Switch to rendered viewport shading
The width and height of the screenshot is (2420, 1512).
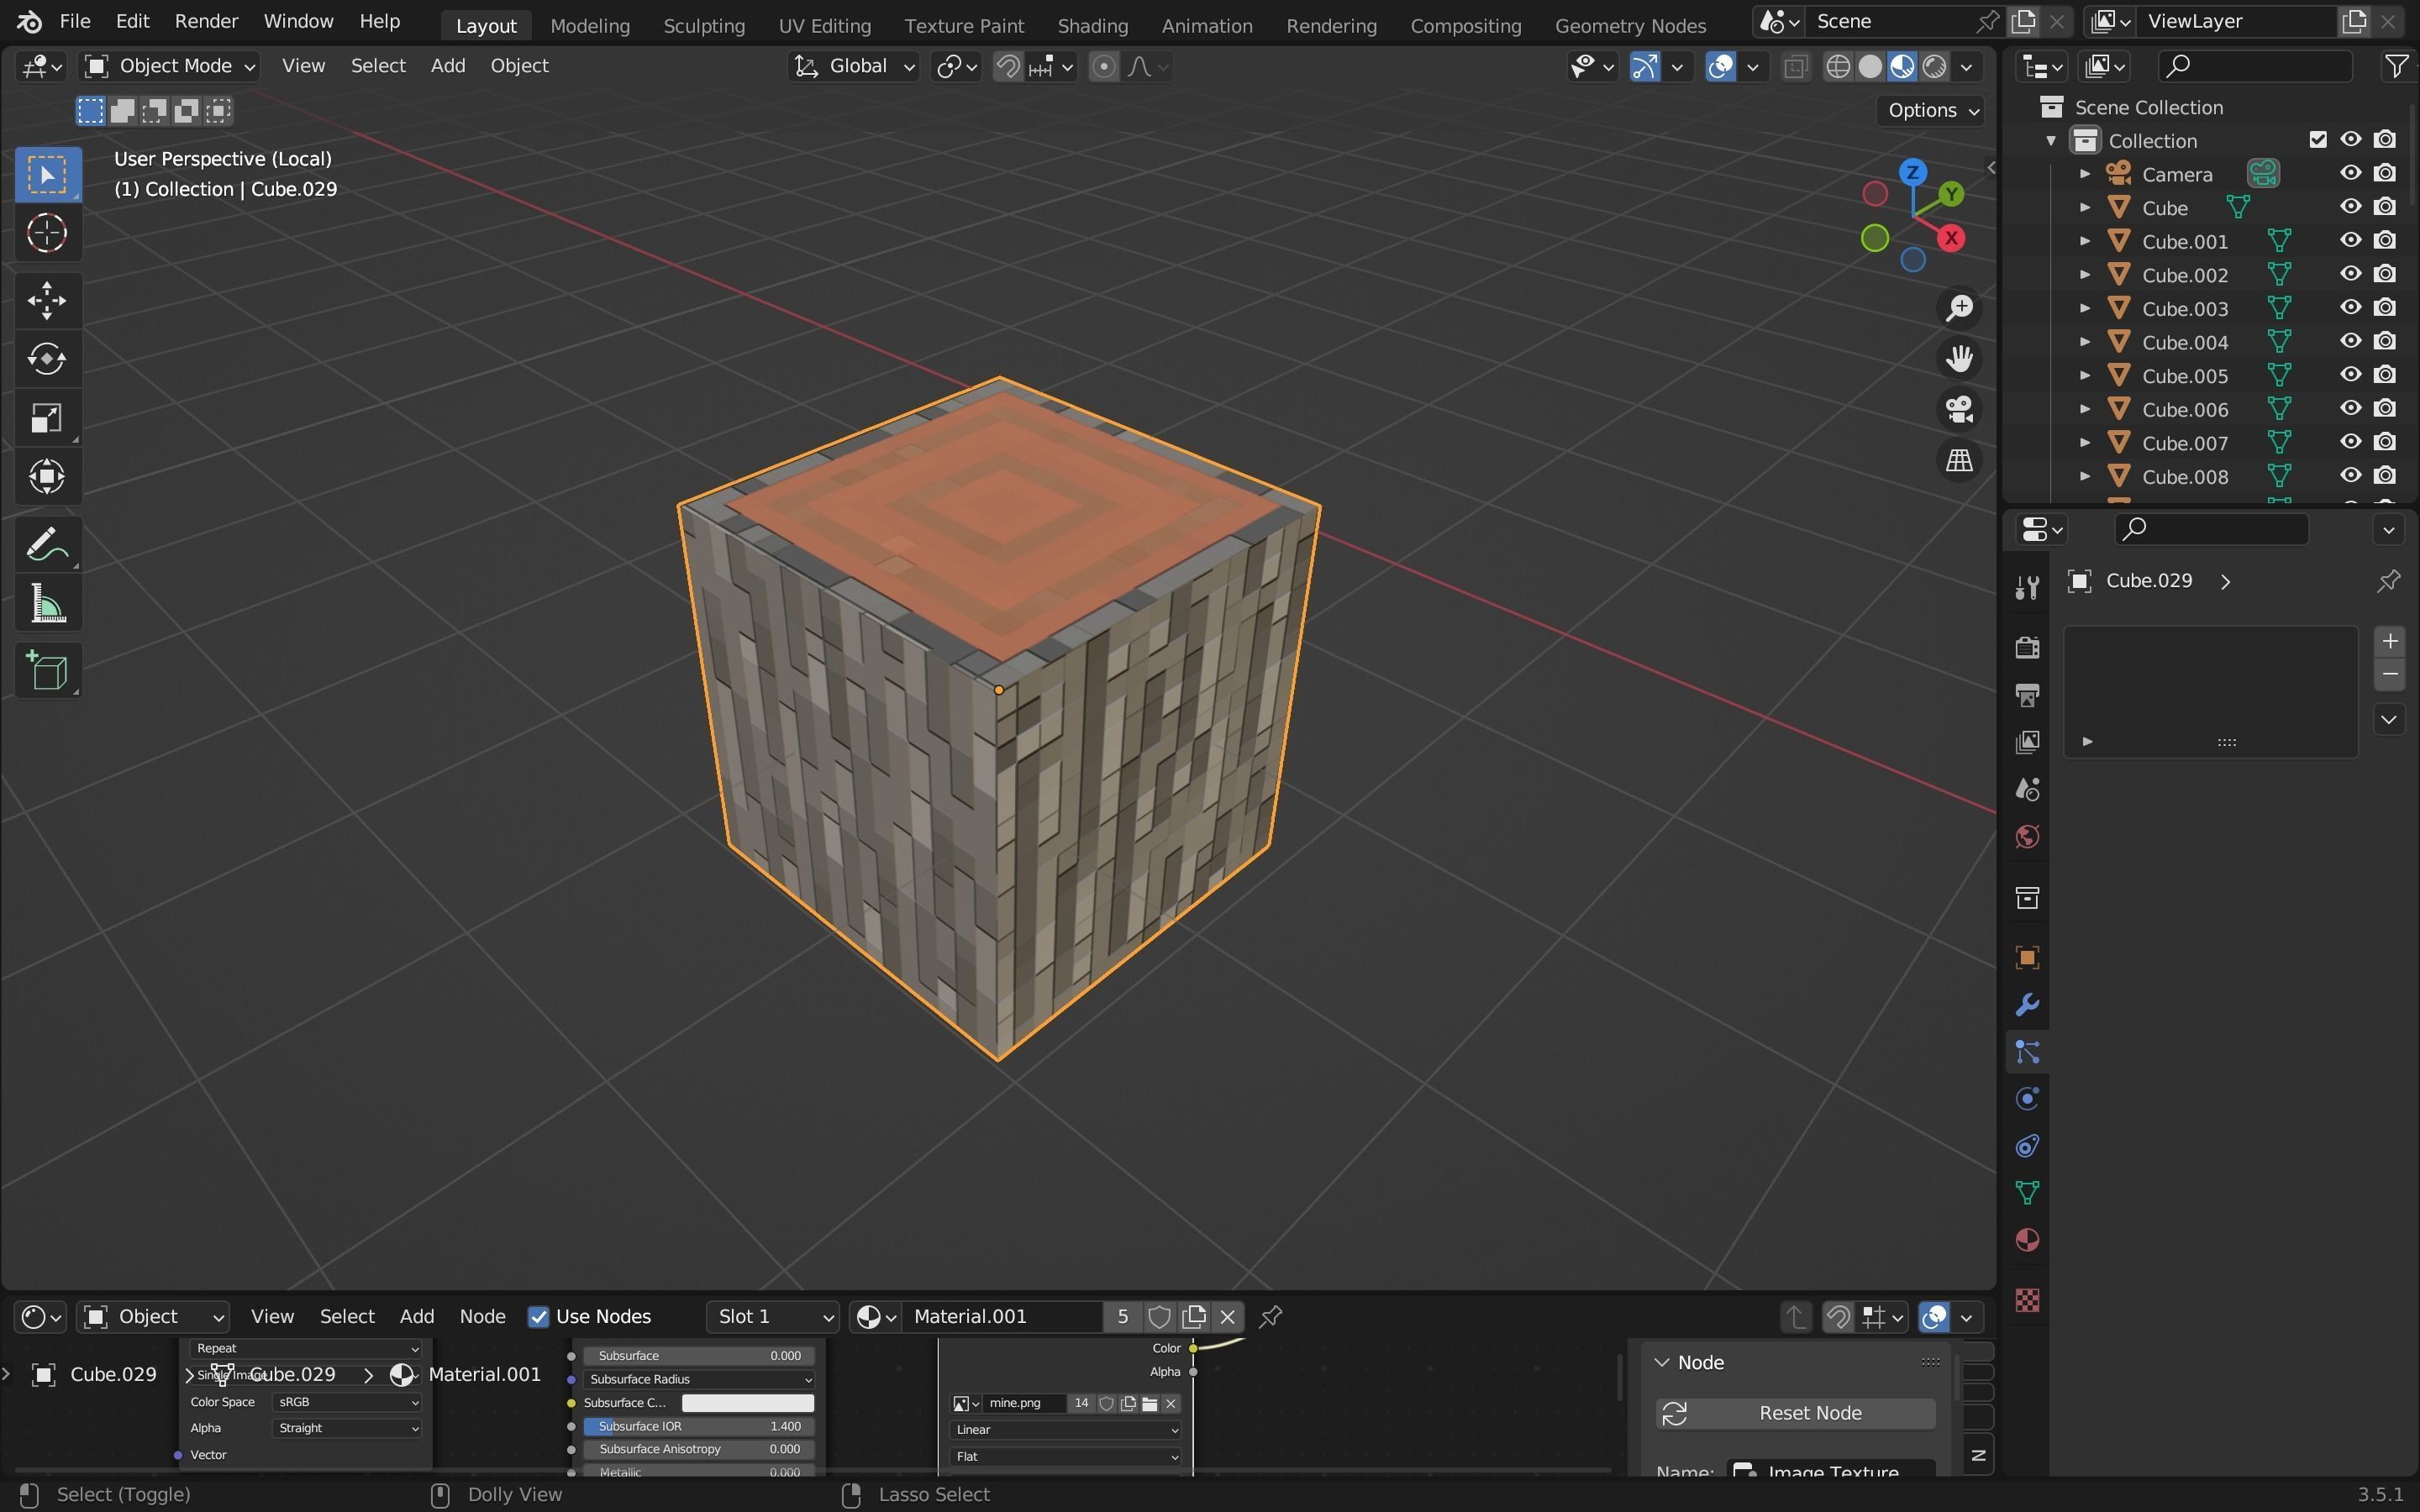1935,67
